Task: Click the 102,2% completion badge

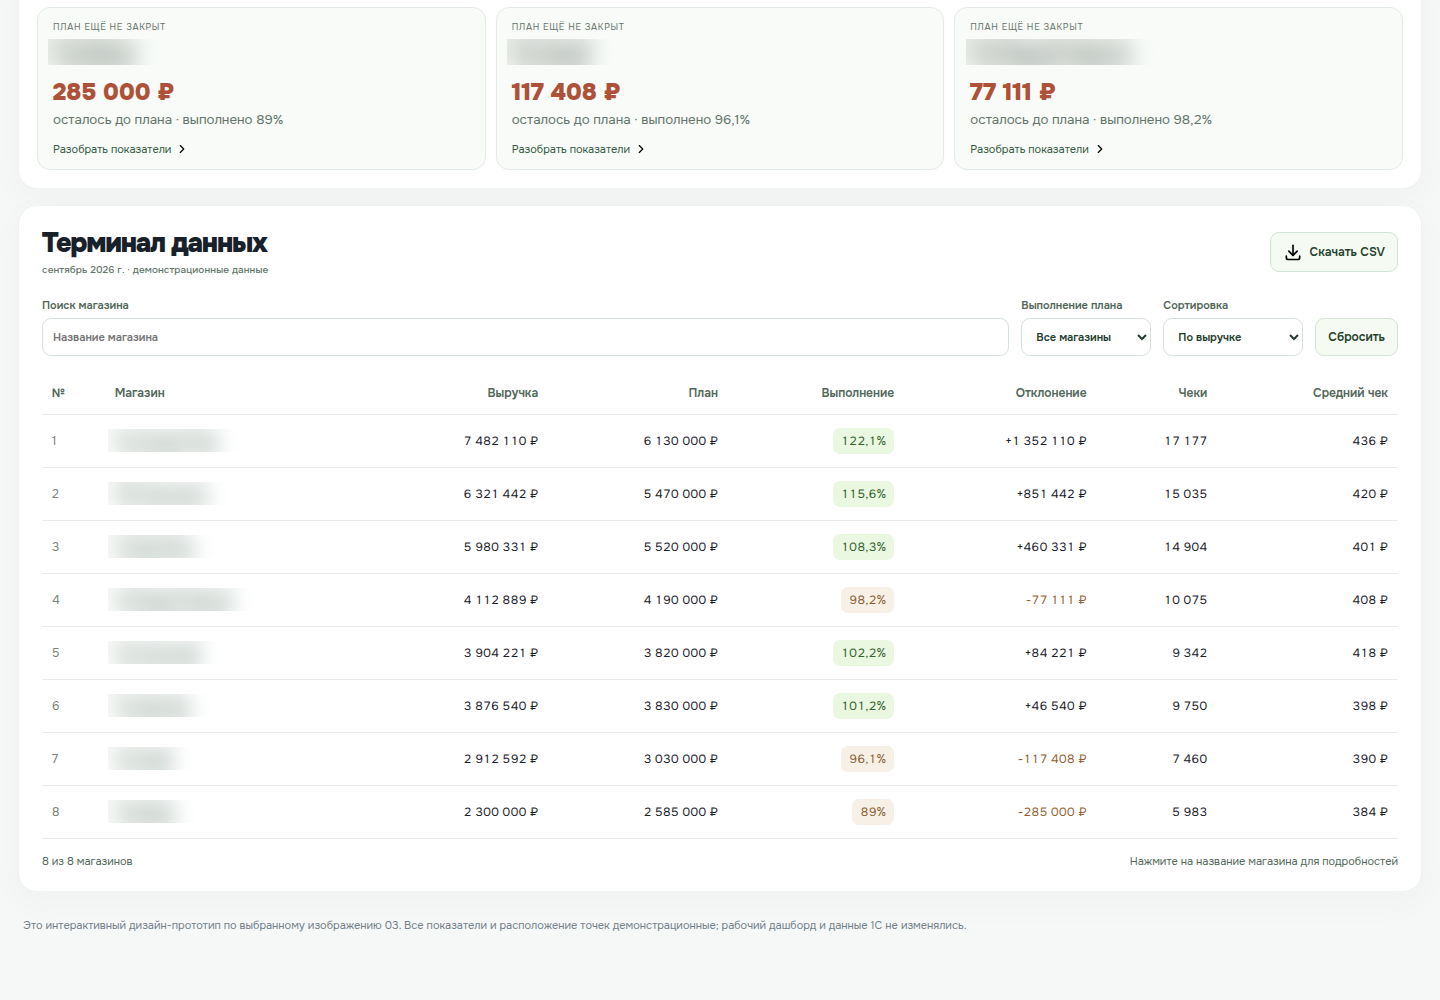Action: (864, 653)
